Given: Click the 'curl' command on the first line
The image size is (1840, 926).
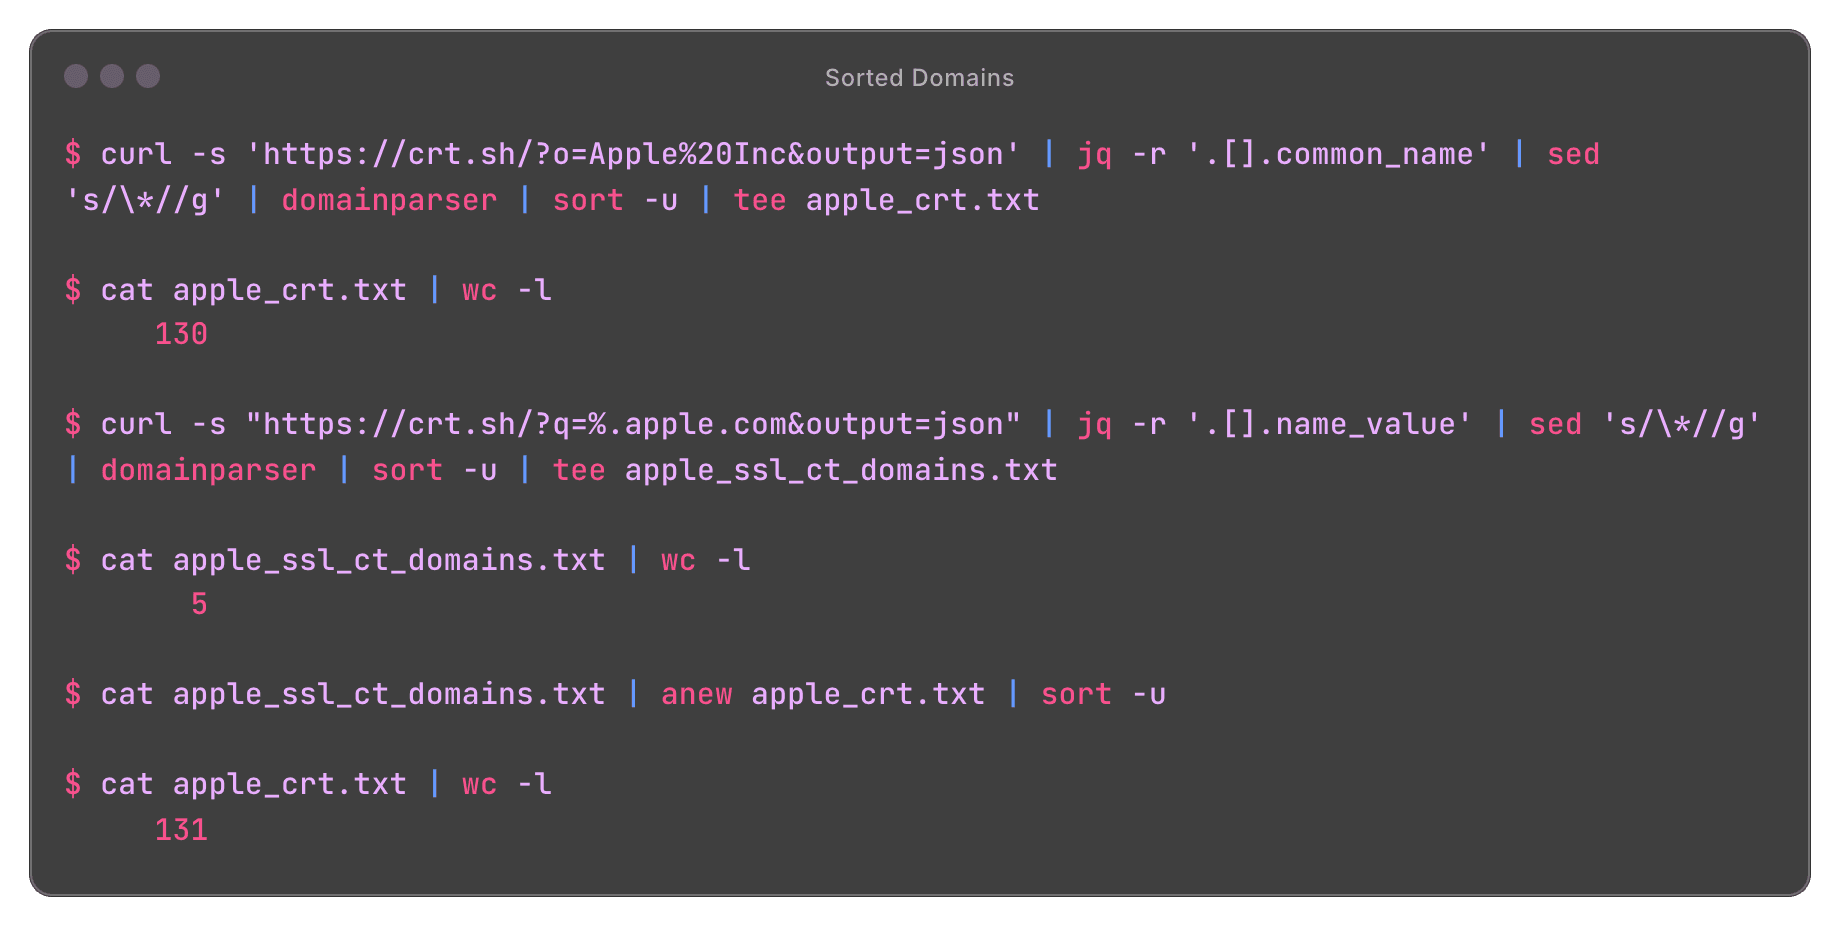Looking at the screenshot, I should coord(136,154).
